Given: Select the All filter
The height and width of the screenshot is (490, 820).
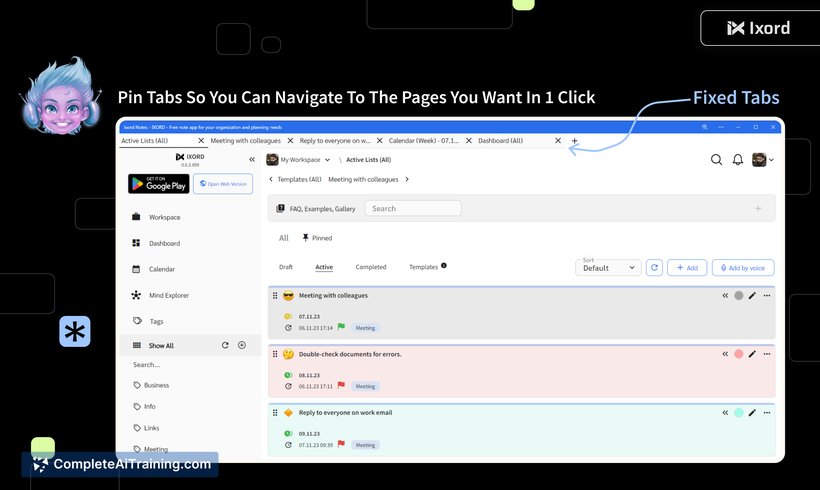Looking at the screenshot, I should tap(283, 238).
